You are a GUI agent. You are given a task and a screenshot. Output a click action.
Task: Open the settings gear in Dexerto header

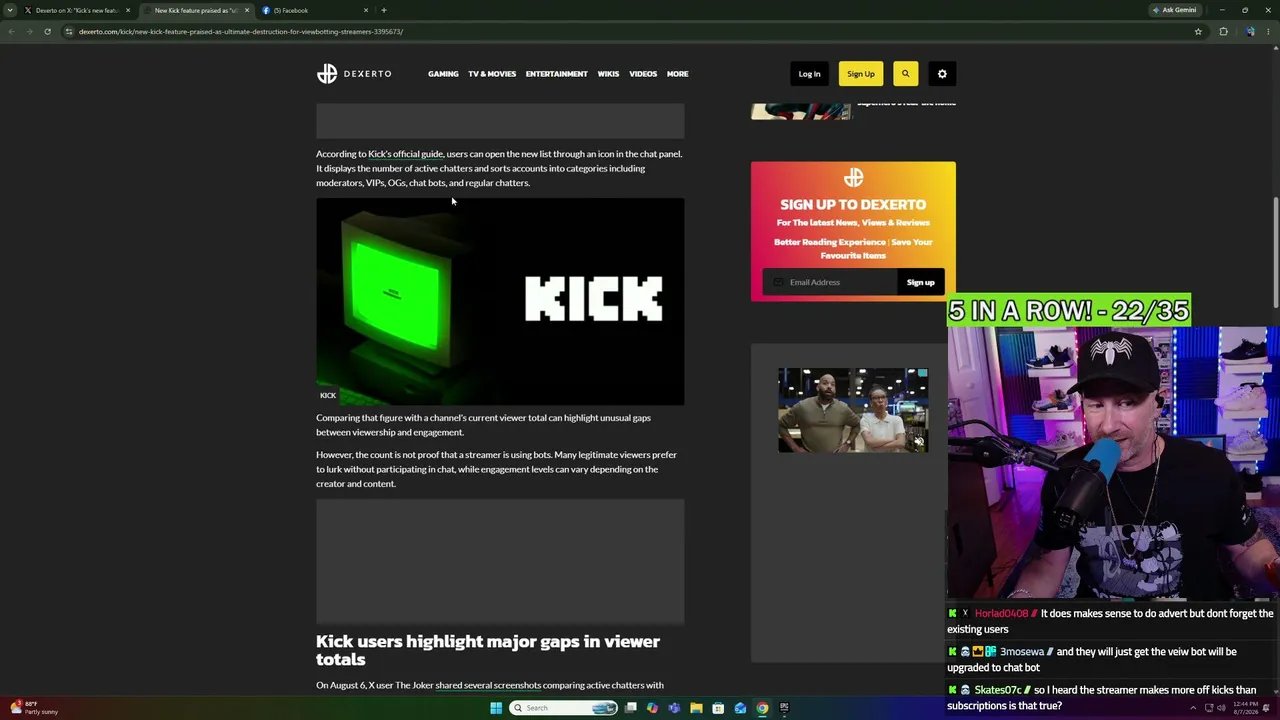942,73
